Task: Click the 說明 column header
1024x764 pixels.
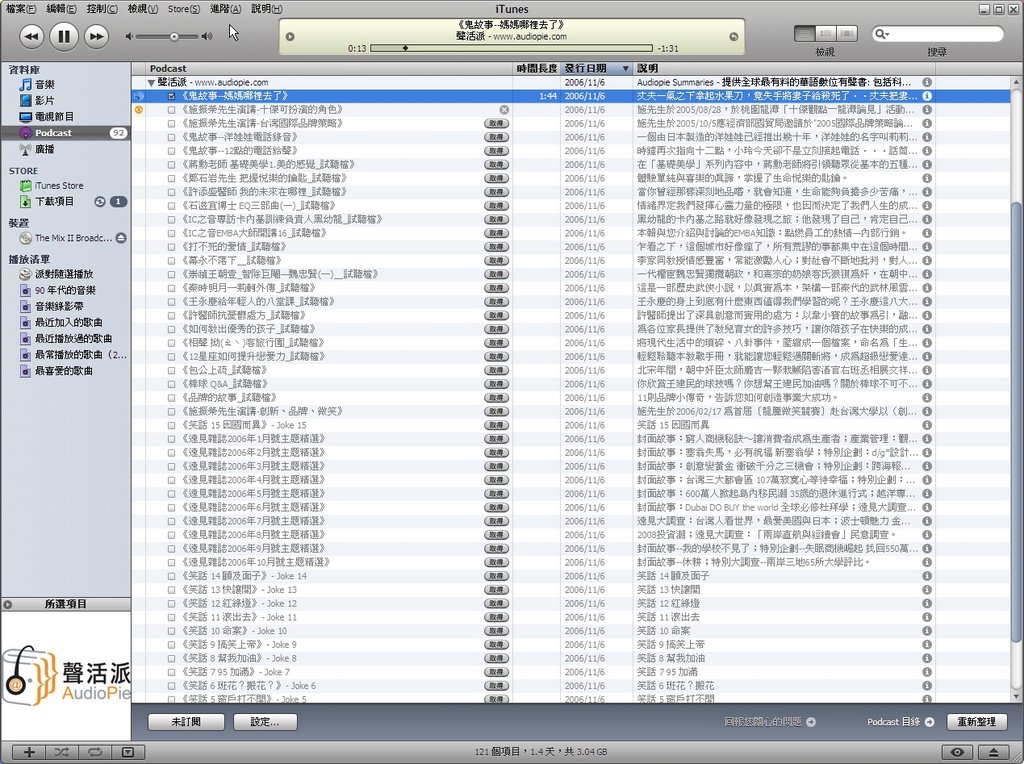Action: tap(784, 69)
